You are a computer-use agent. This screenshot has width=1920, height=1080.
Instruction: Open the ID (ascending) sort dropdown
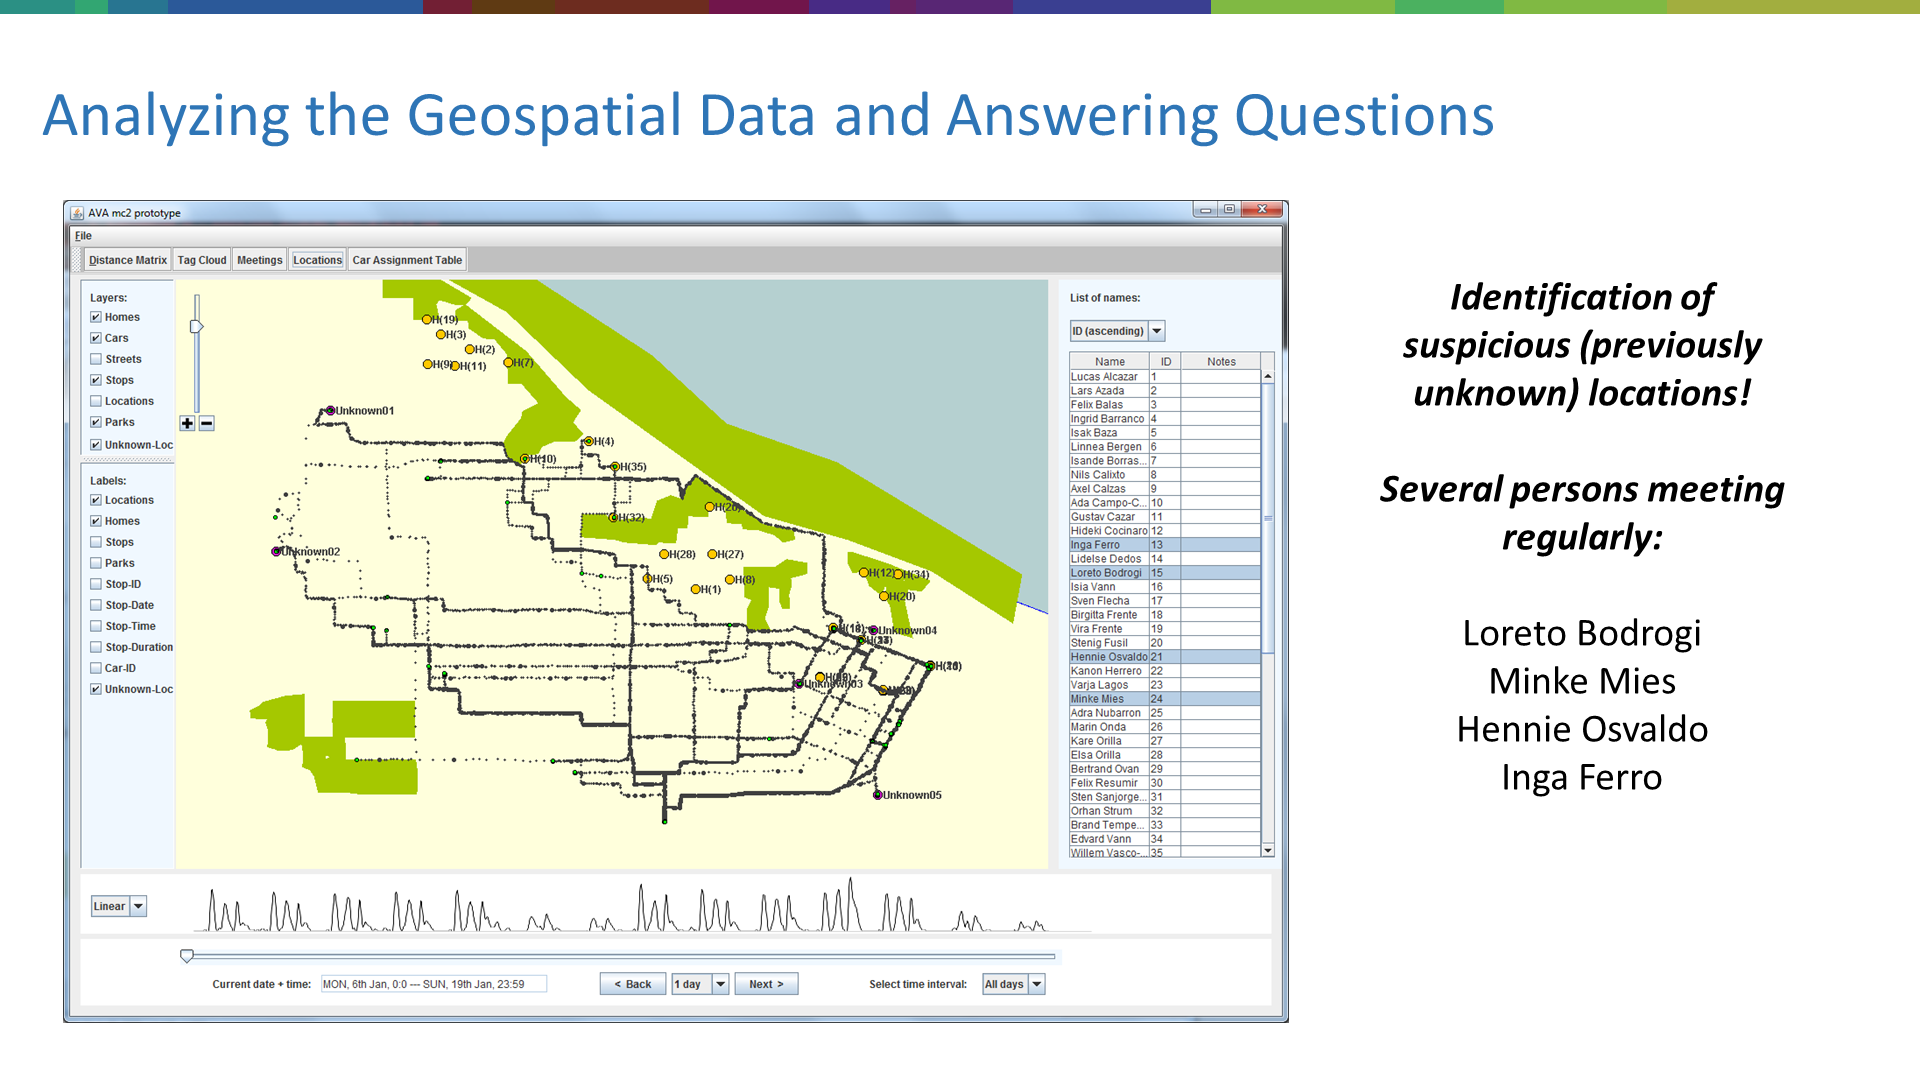pyautogui.click(x=1117, y=331)
